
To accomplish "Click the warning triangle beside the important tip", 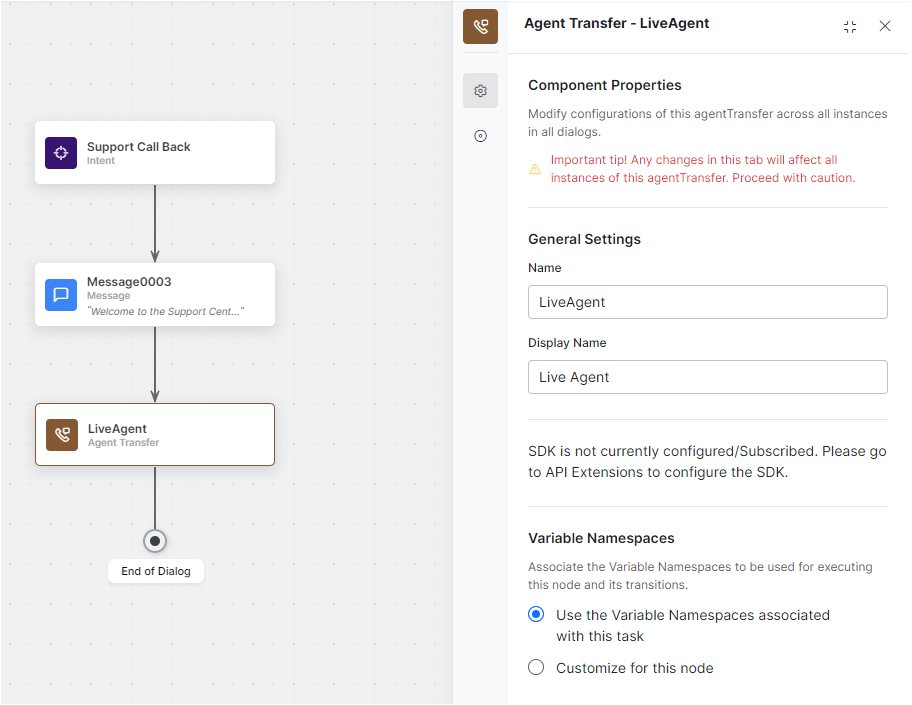I will [534, 168].
